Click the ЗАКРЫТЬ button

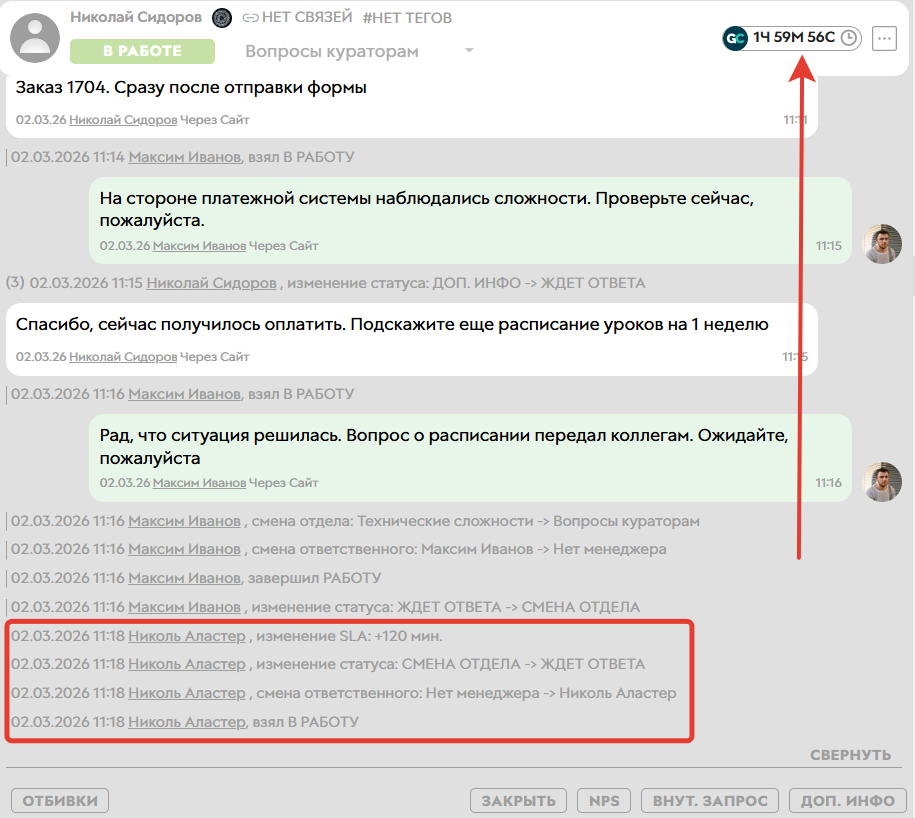pyautogui.click(x=518, y=800)
